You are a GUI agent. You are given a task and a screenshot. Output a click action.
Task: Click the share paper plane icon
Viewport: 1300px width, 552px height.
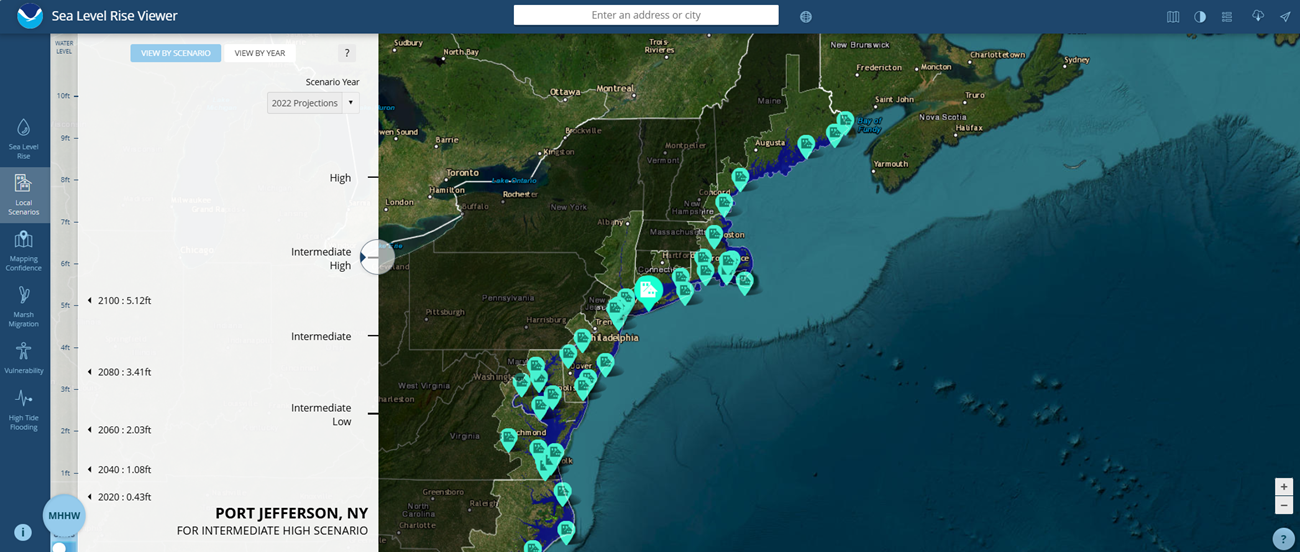click(x=1285, y=17)
